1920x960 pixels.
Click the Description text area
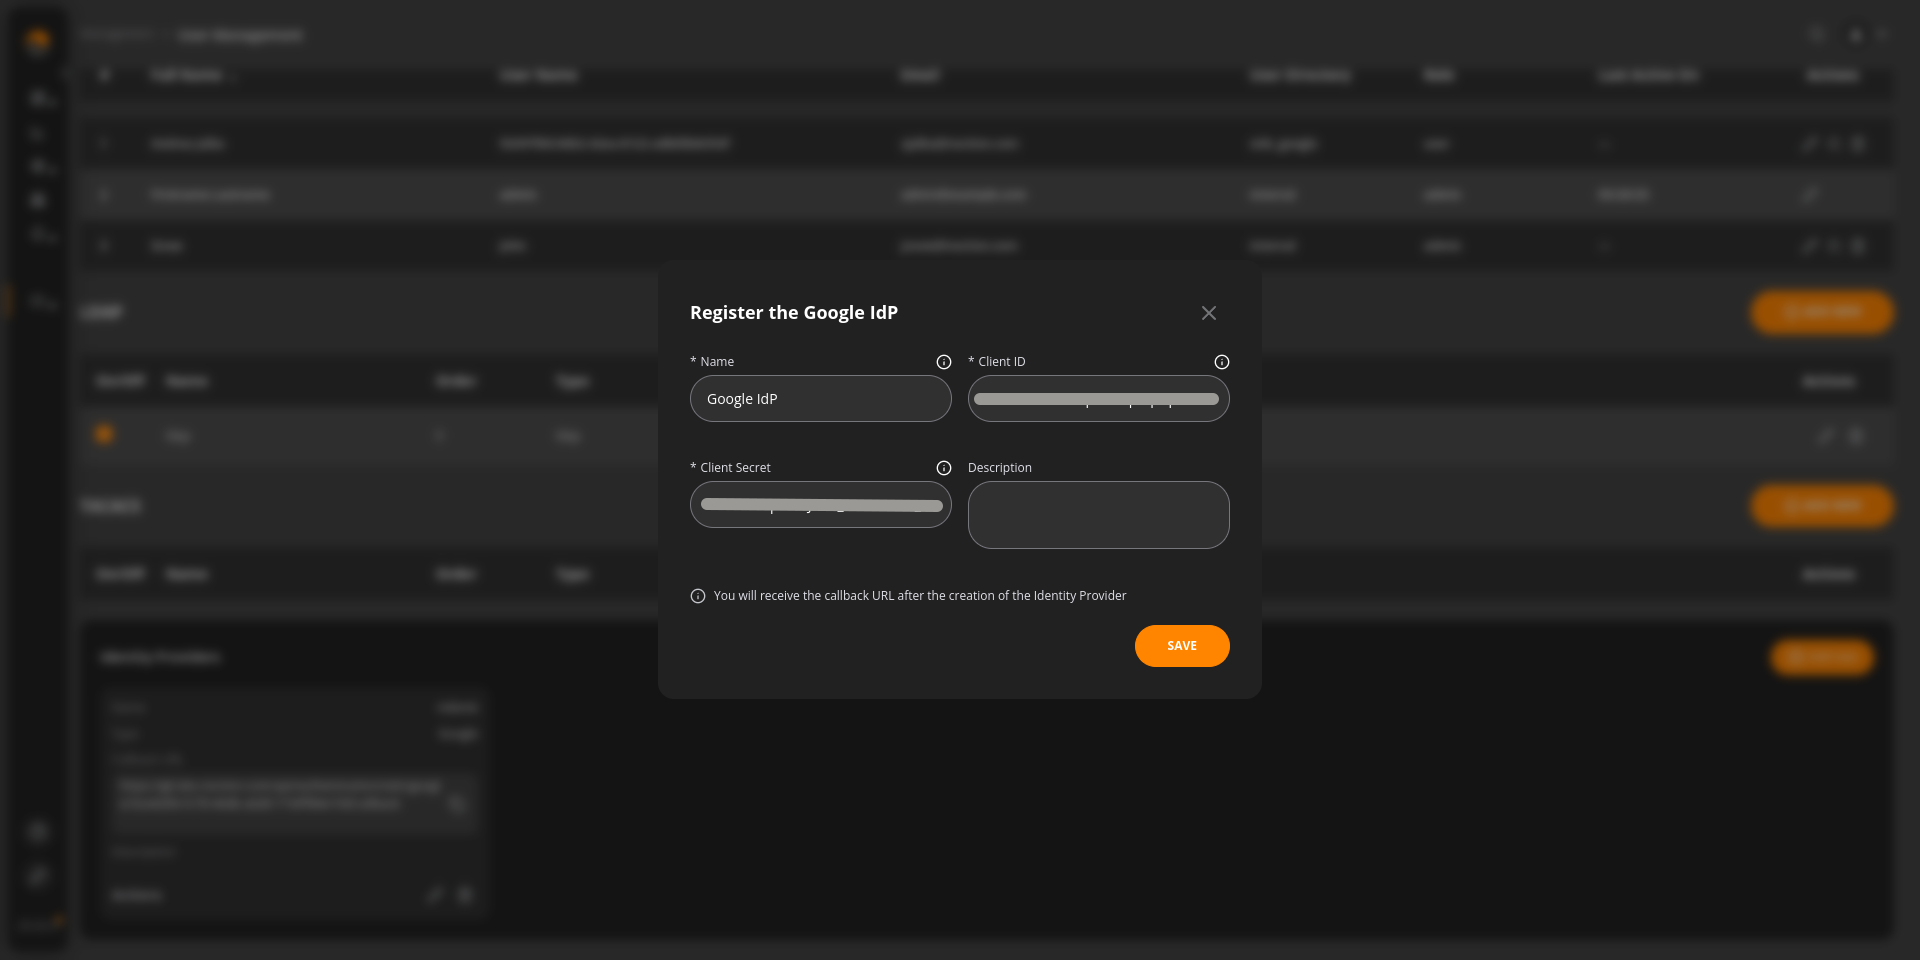[x=1098, y=515]
